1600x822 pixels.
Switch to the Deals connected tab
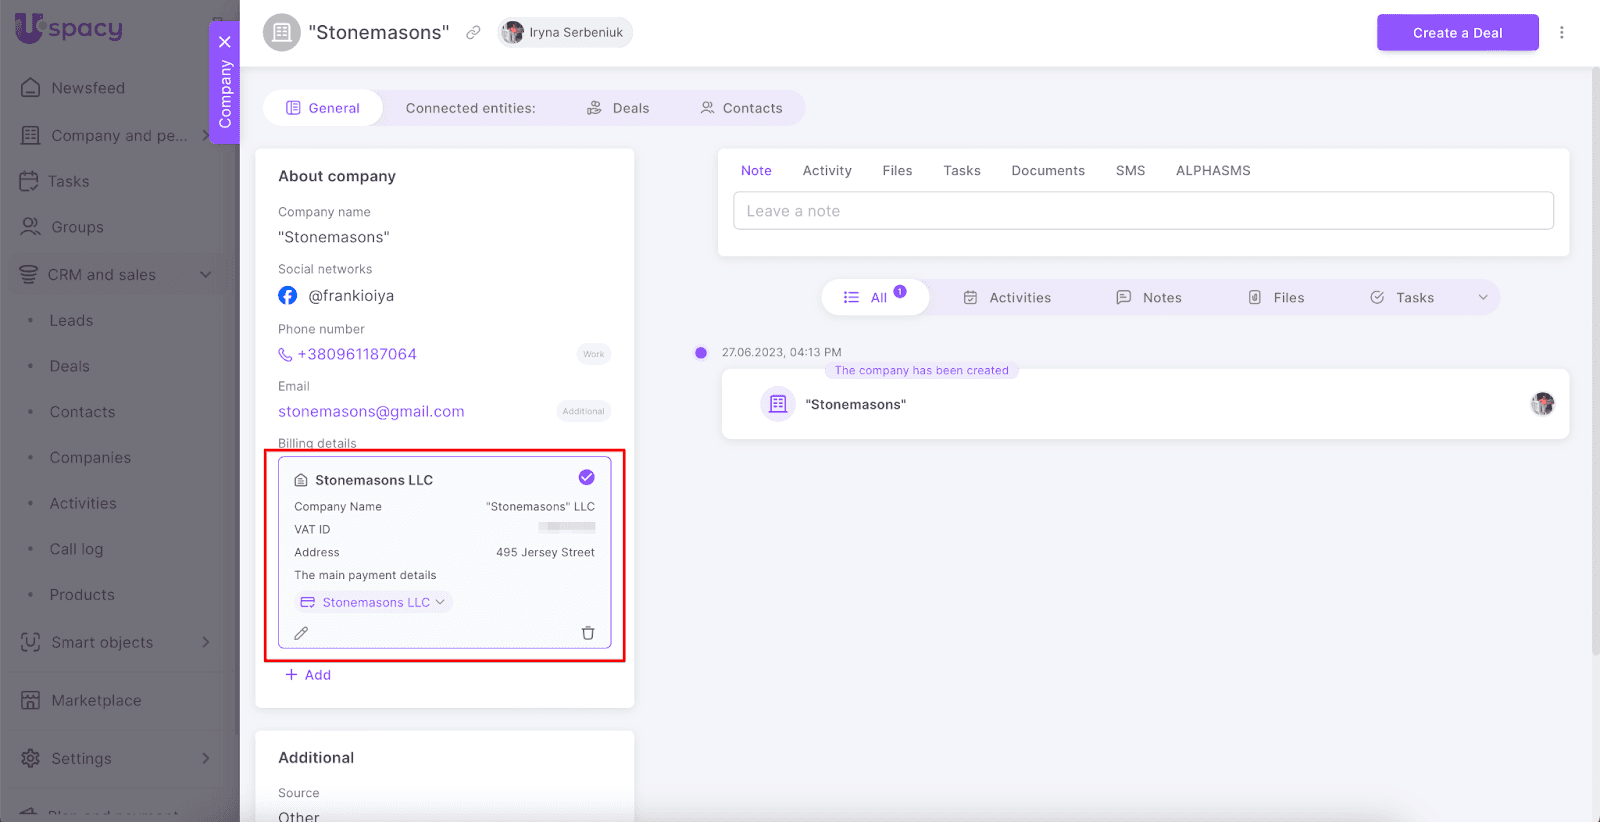coord(618,108)
